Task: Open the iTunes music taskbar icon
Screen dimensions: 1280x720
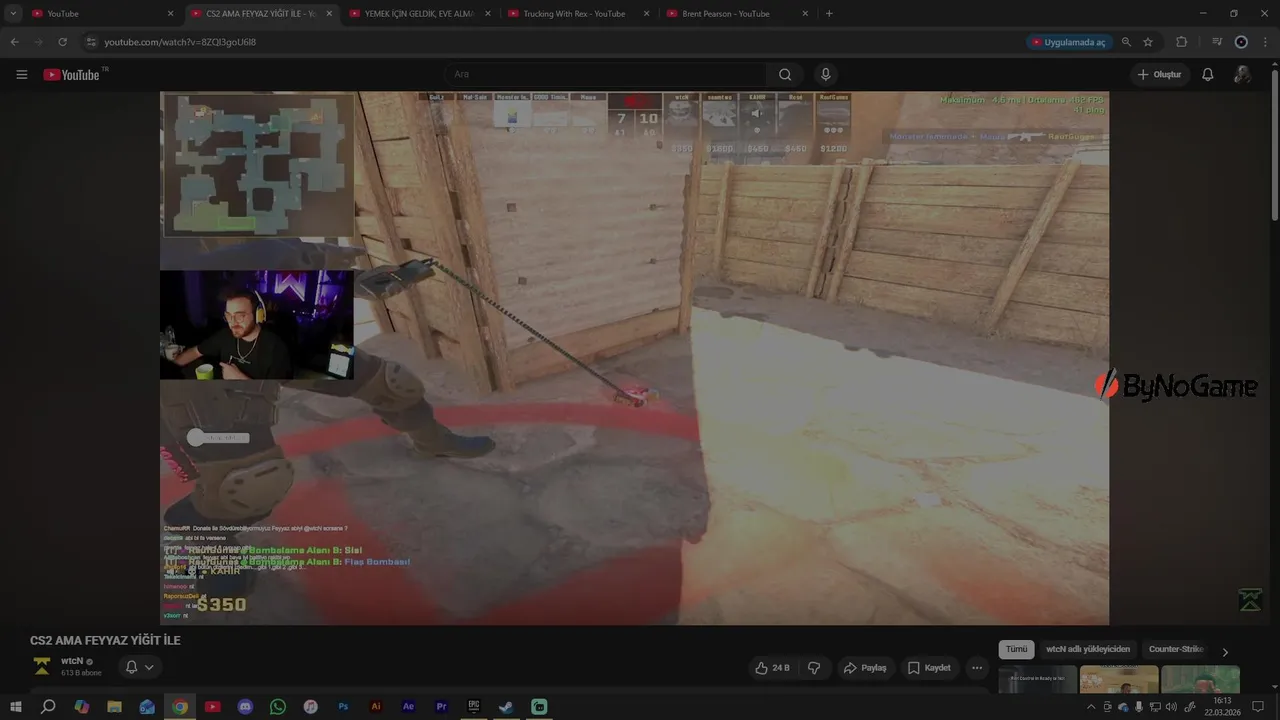Action: pos(310,706)
